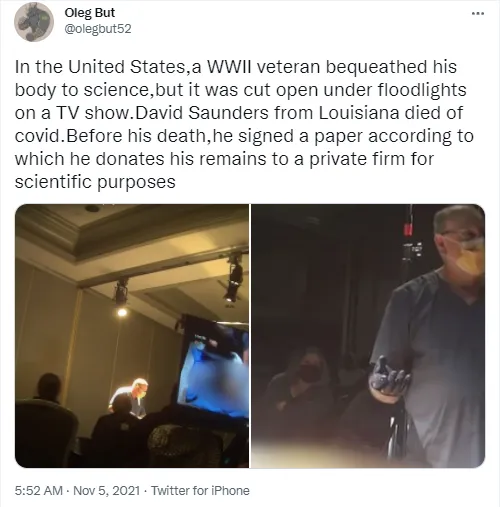The width and height of the screenshot is (500, 507).
Task: Open the left photo of the lit stage
Action: 132,336
